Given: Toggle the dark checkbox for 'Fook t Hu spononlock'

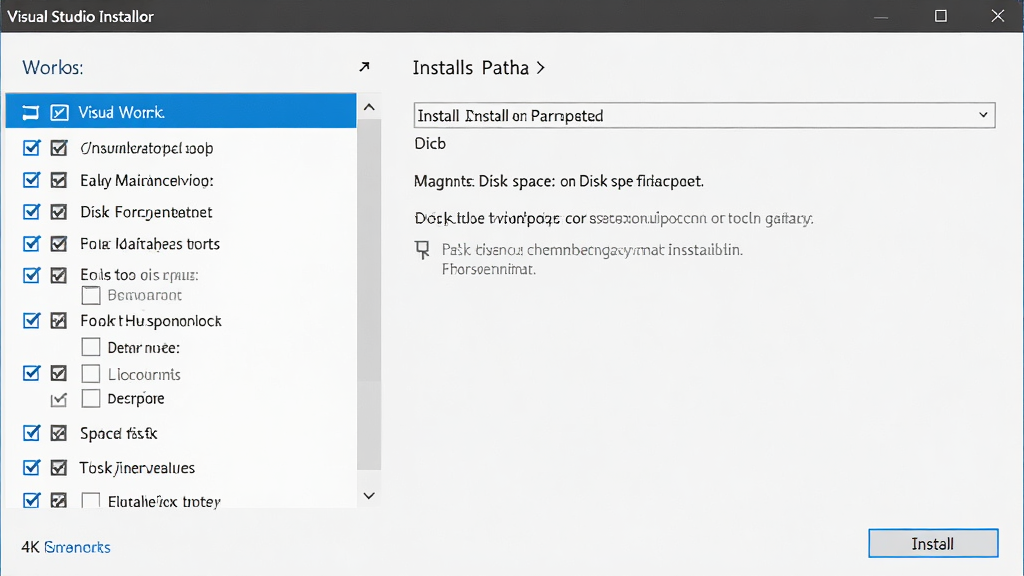Looking at the screenshot, I should tap(59, 321).
